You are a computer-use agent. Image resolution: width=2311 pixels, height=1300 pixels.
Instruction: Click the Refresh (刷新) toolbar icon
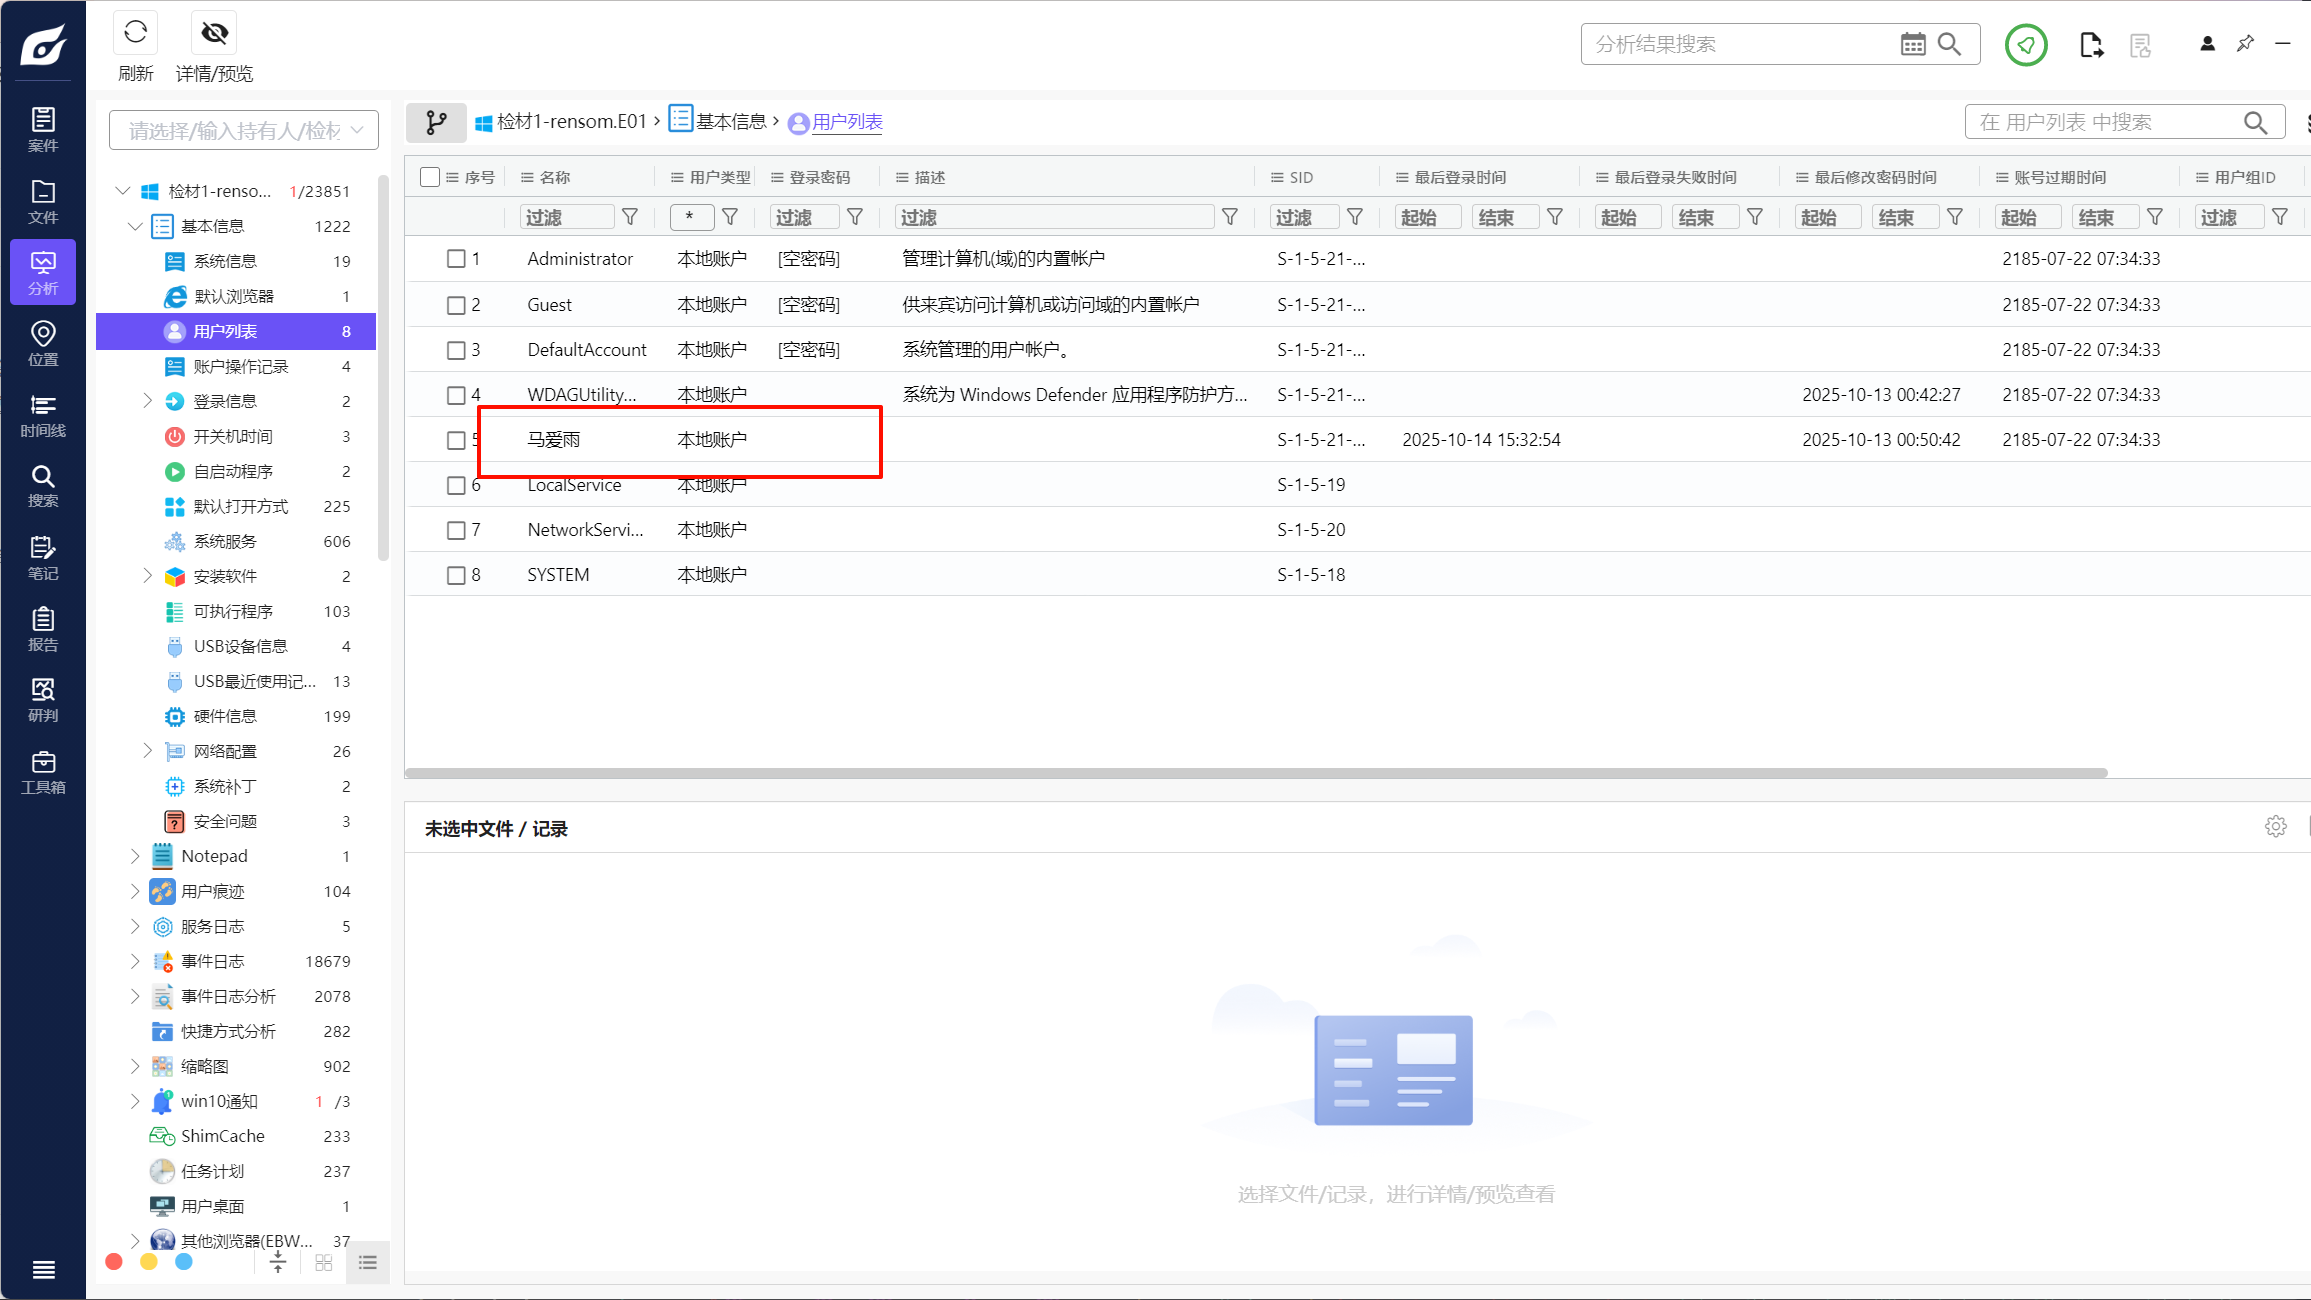tap(136, 33)
